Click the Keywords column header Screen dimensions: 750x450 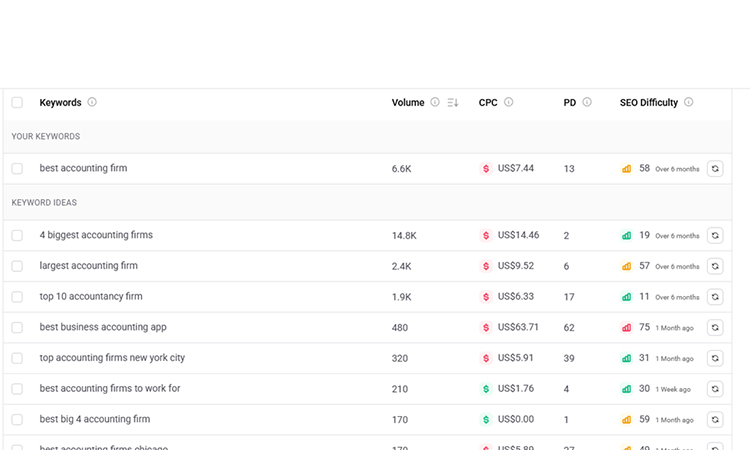pos(60,102)
